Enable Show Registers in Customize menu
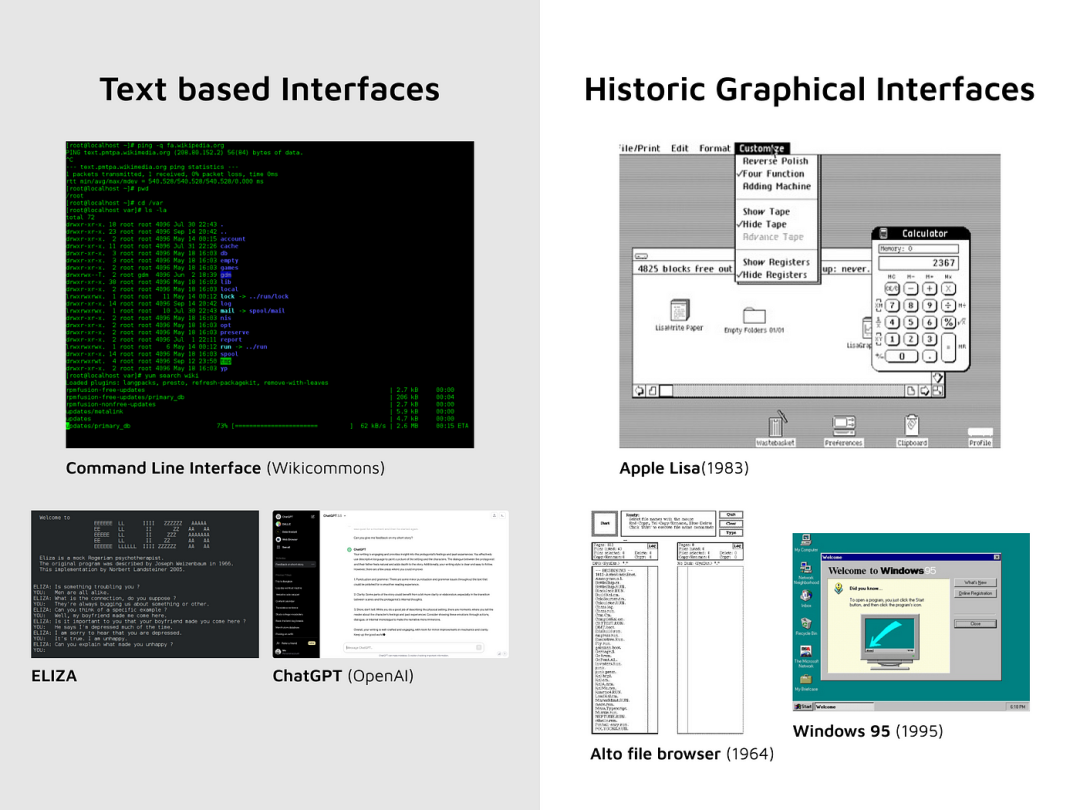The width and height of the screenshot is (1080, 810). (x=776, y=262)
